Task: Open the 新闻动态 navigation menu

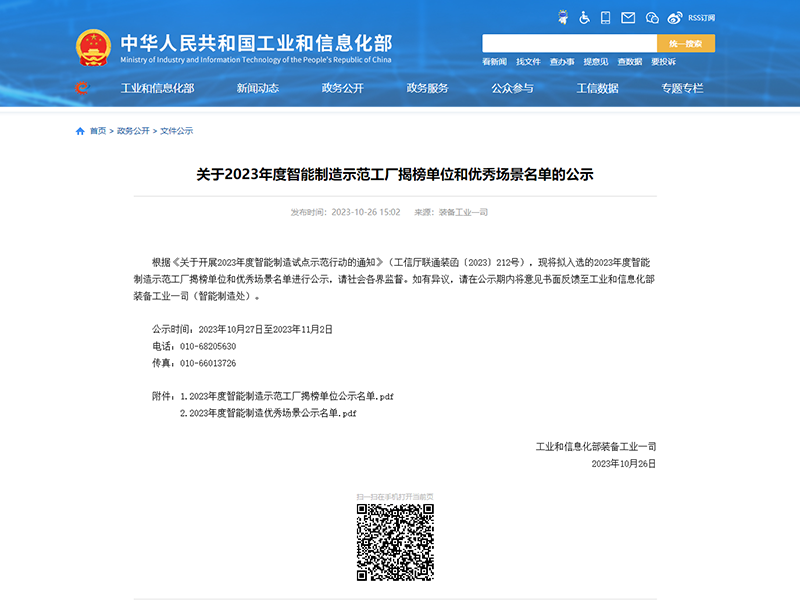Action: (x=257, y=88)
